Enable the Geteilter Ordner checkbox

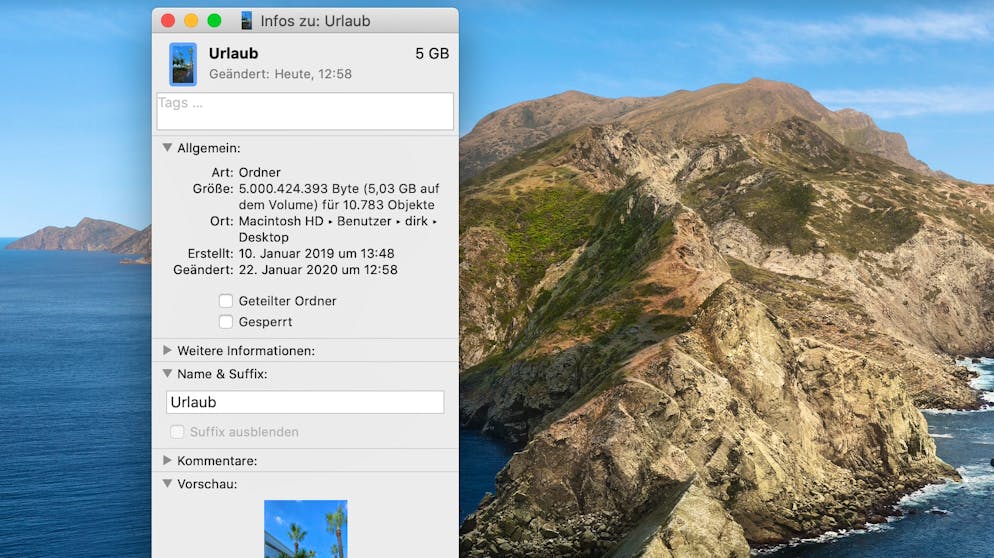point(226,301)
